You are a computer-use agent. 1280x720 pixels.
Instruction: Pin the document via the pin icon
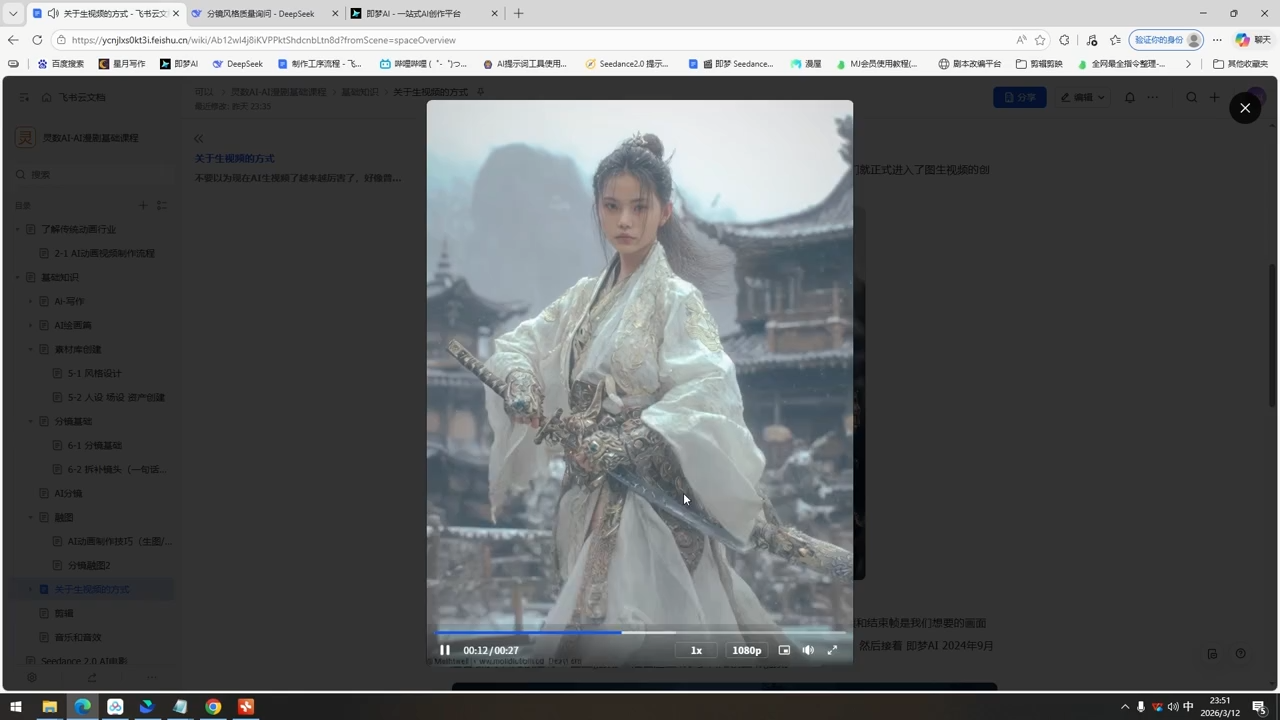click(x=480, y=91)
